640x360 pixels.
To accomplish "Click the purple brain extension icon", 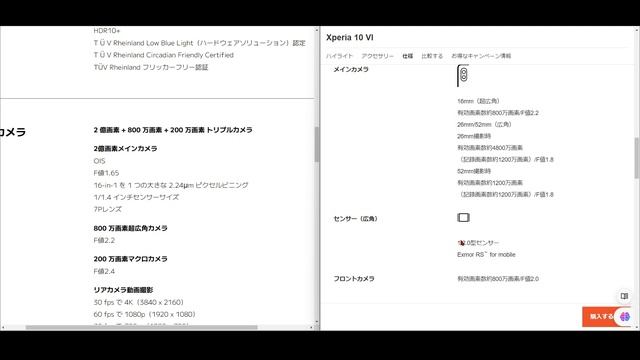I will tap(624, 317).
